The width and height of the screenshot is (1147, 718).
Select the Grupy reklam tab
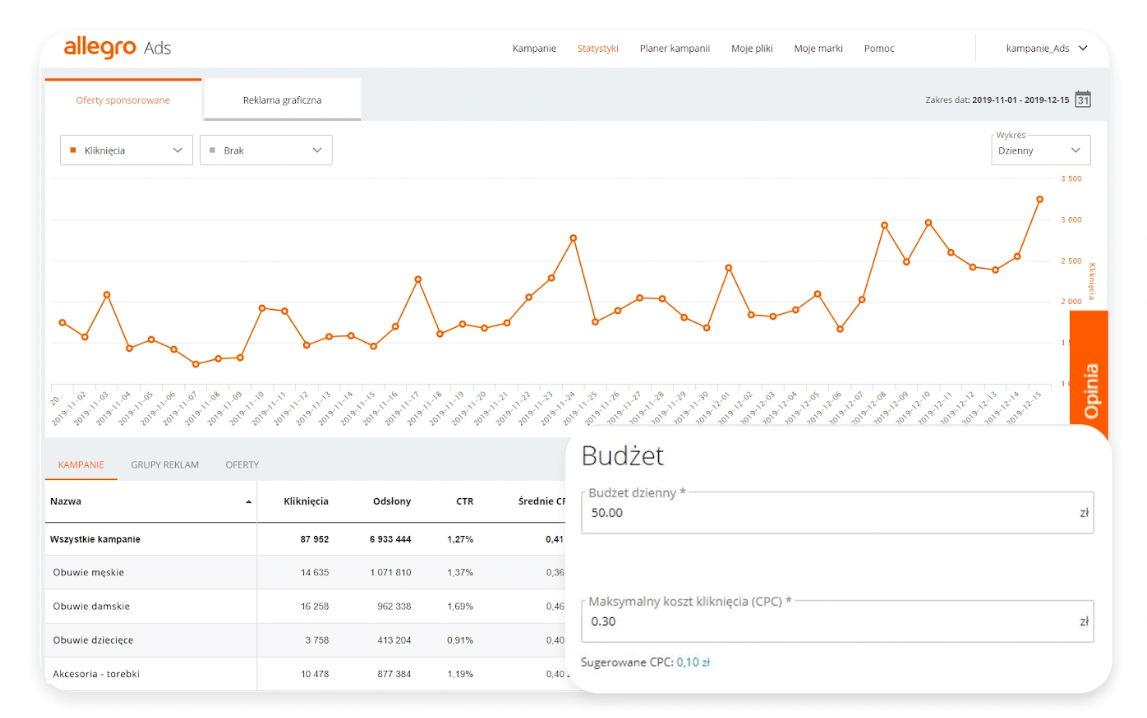point(165,465)
